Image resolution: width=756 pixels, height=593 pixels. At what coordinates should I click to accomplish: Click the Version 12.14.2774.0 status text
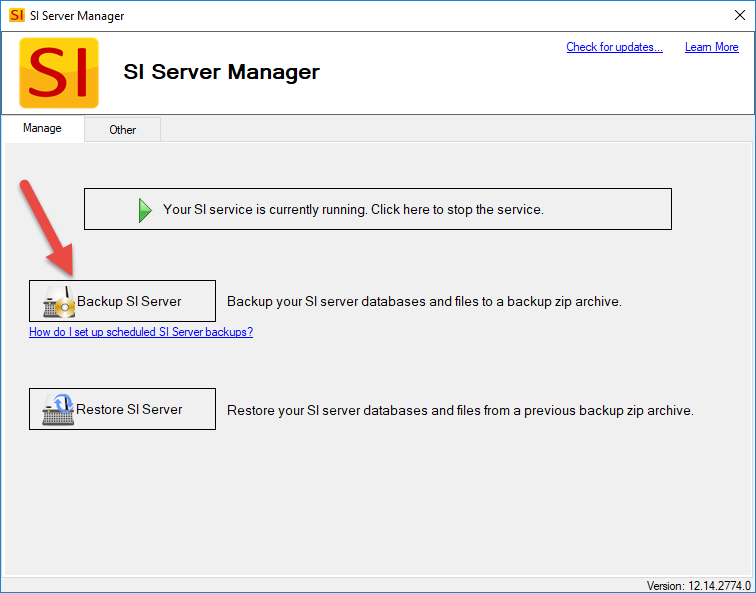pos(698,585)
